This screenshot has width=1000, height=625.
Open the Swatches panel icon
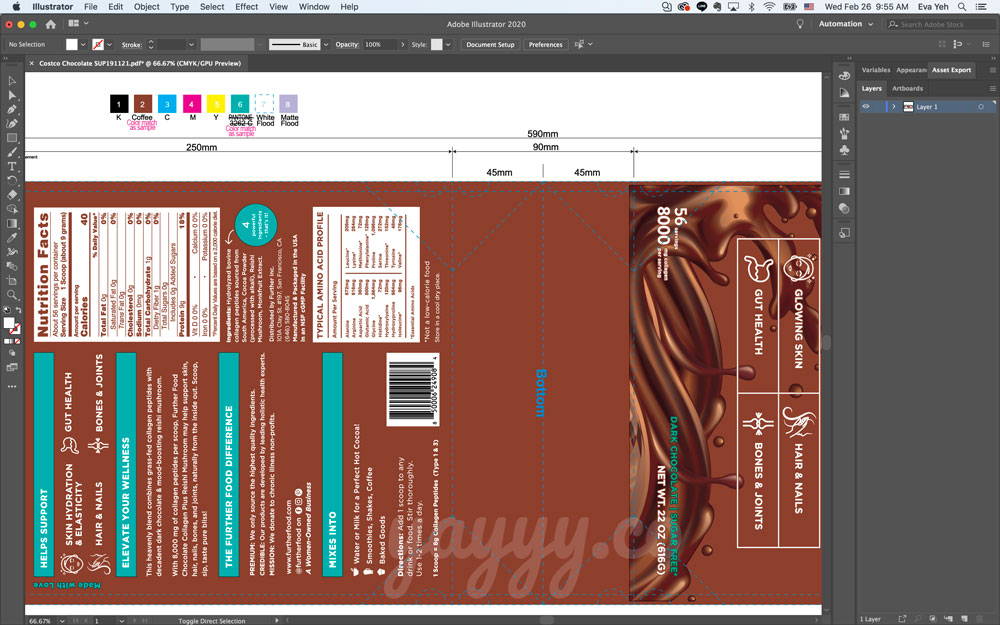coord(844,117)
